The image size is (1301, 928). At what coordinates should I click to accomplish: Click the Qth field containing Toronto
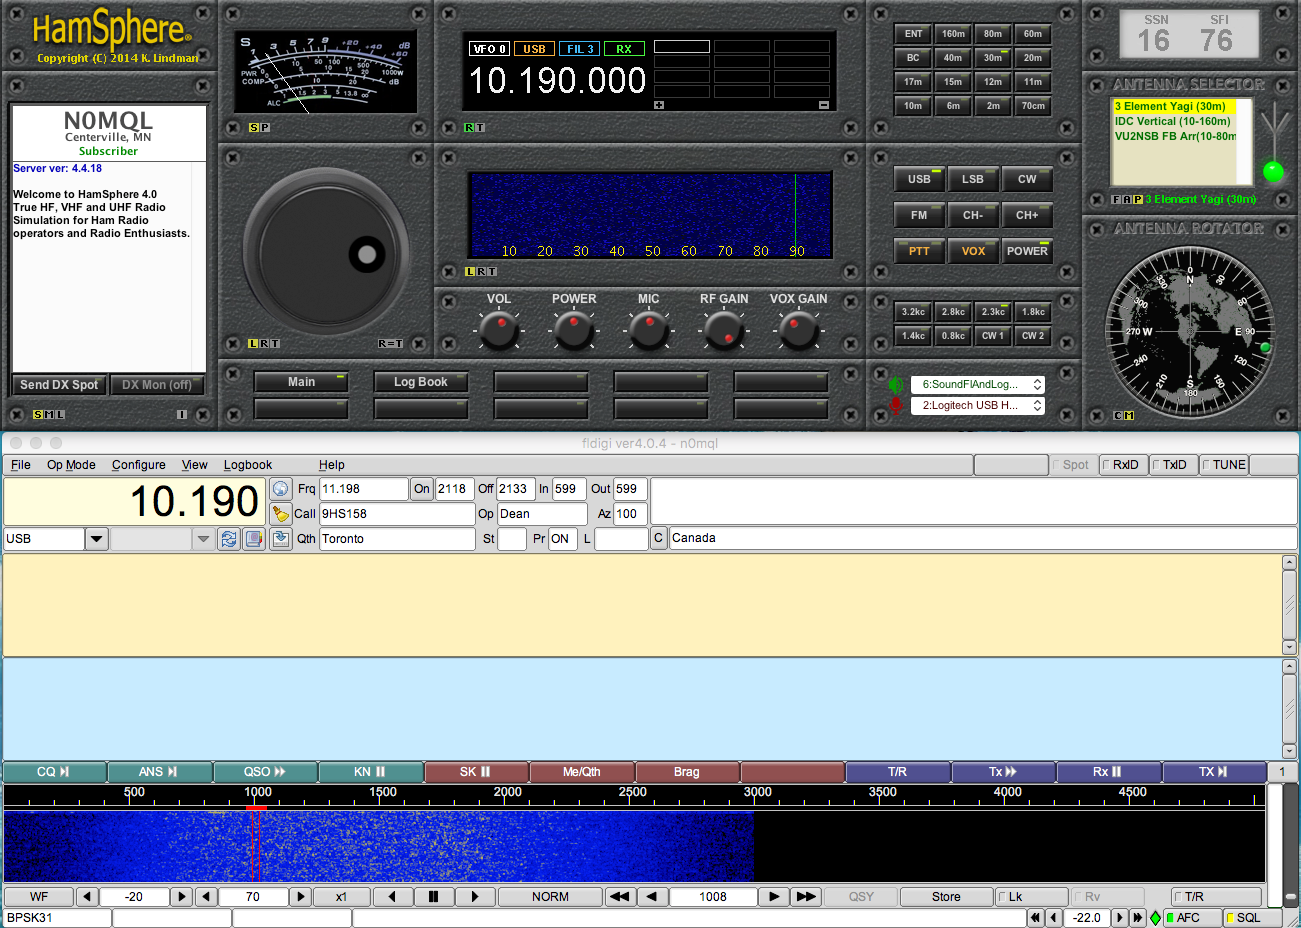point(397,539)
